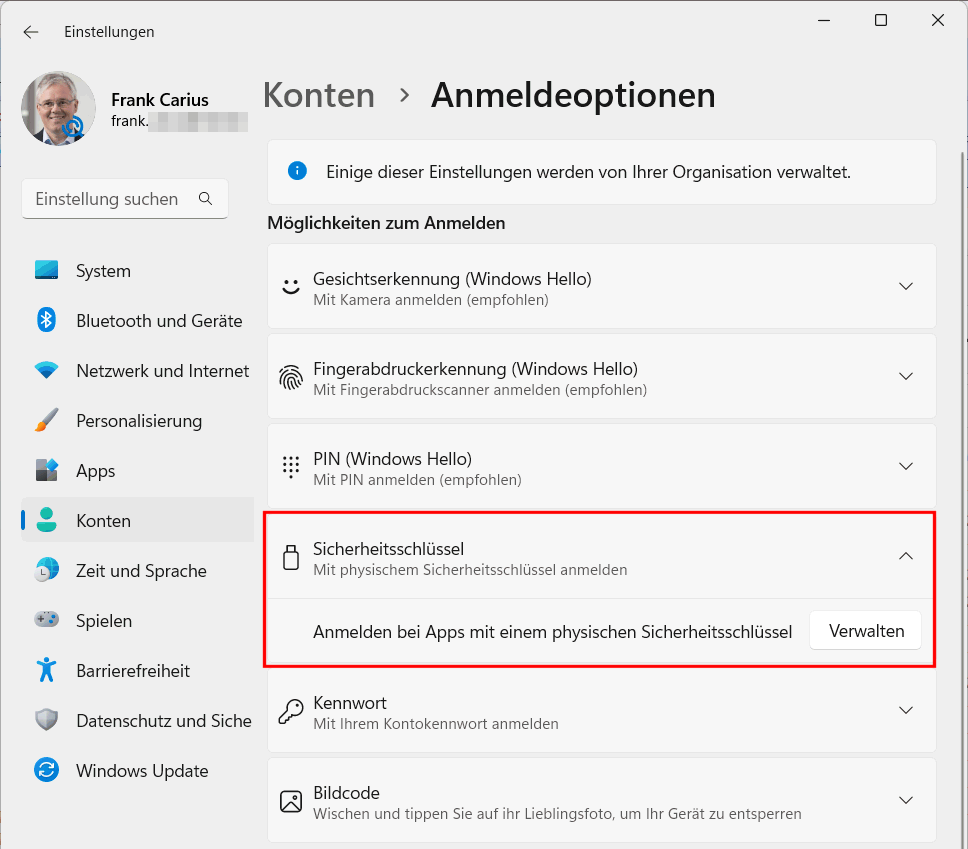Open Spielen settings page
Image resolution: width=968 pixels, height=849 pixels.
(x=138, y=621)
